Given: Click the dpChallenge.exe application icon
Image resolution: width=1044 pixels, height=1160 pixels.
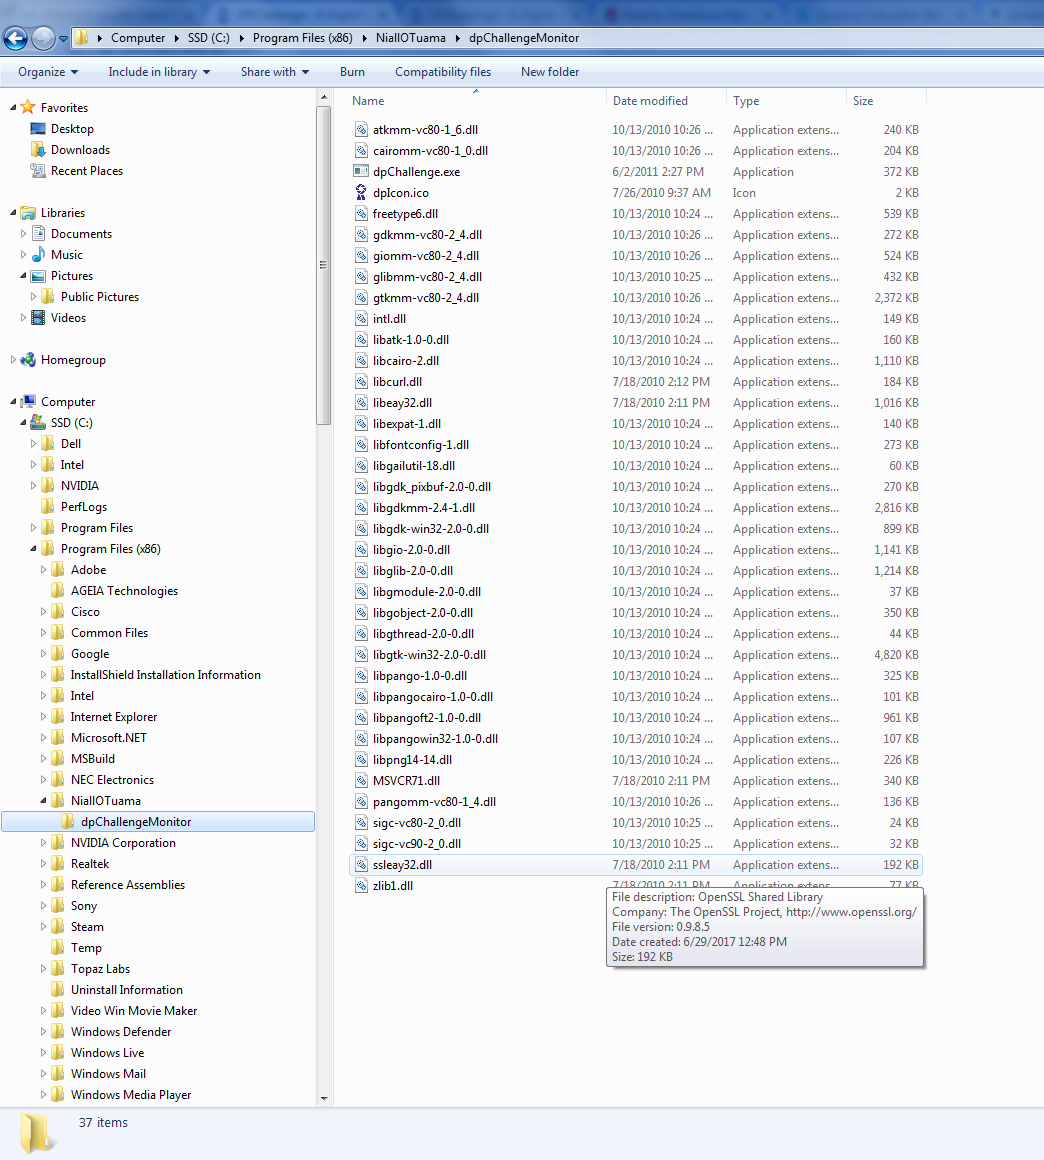Looking at the screenshot, I should tap(361, 172).
